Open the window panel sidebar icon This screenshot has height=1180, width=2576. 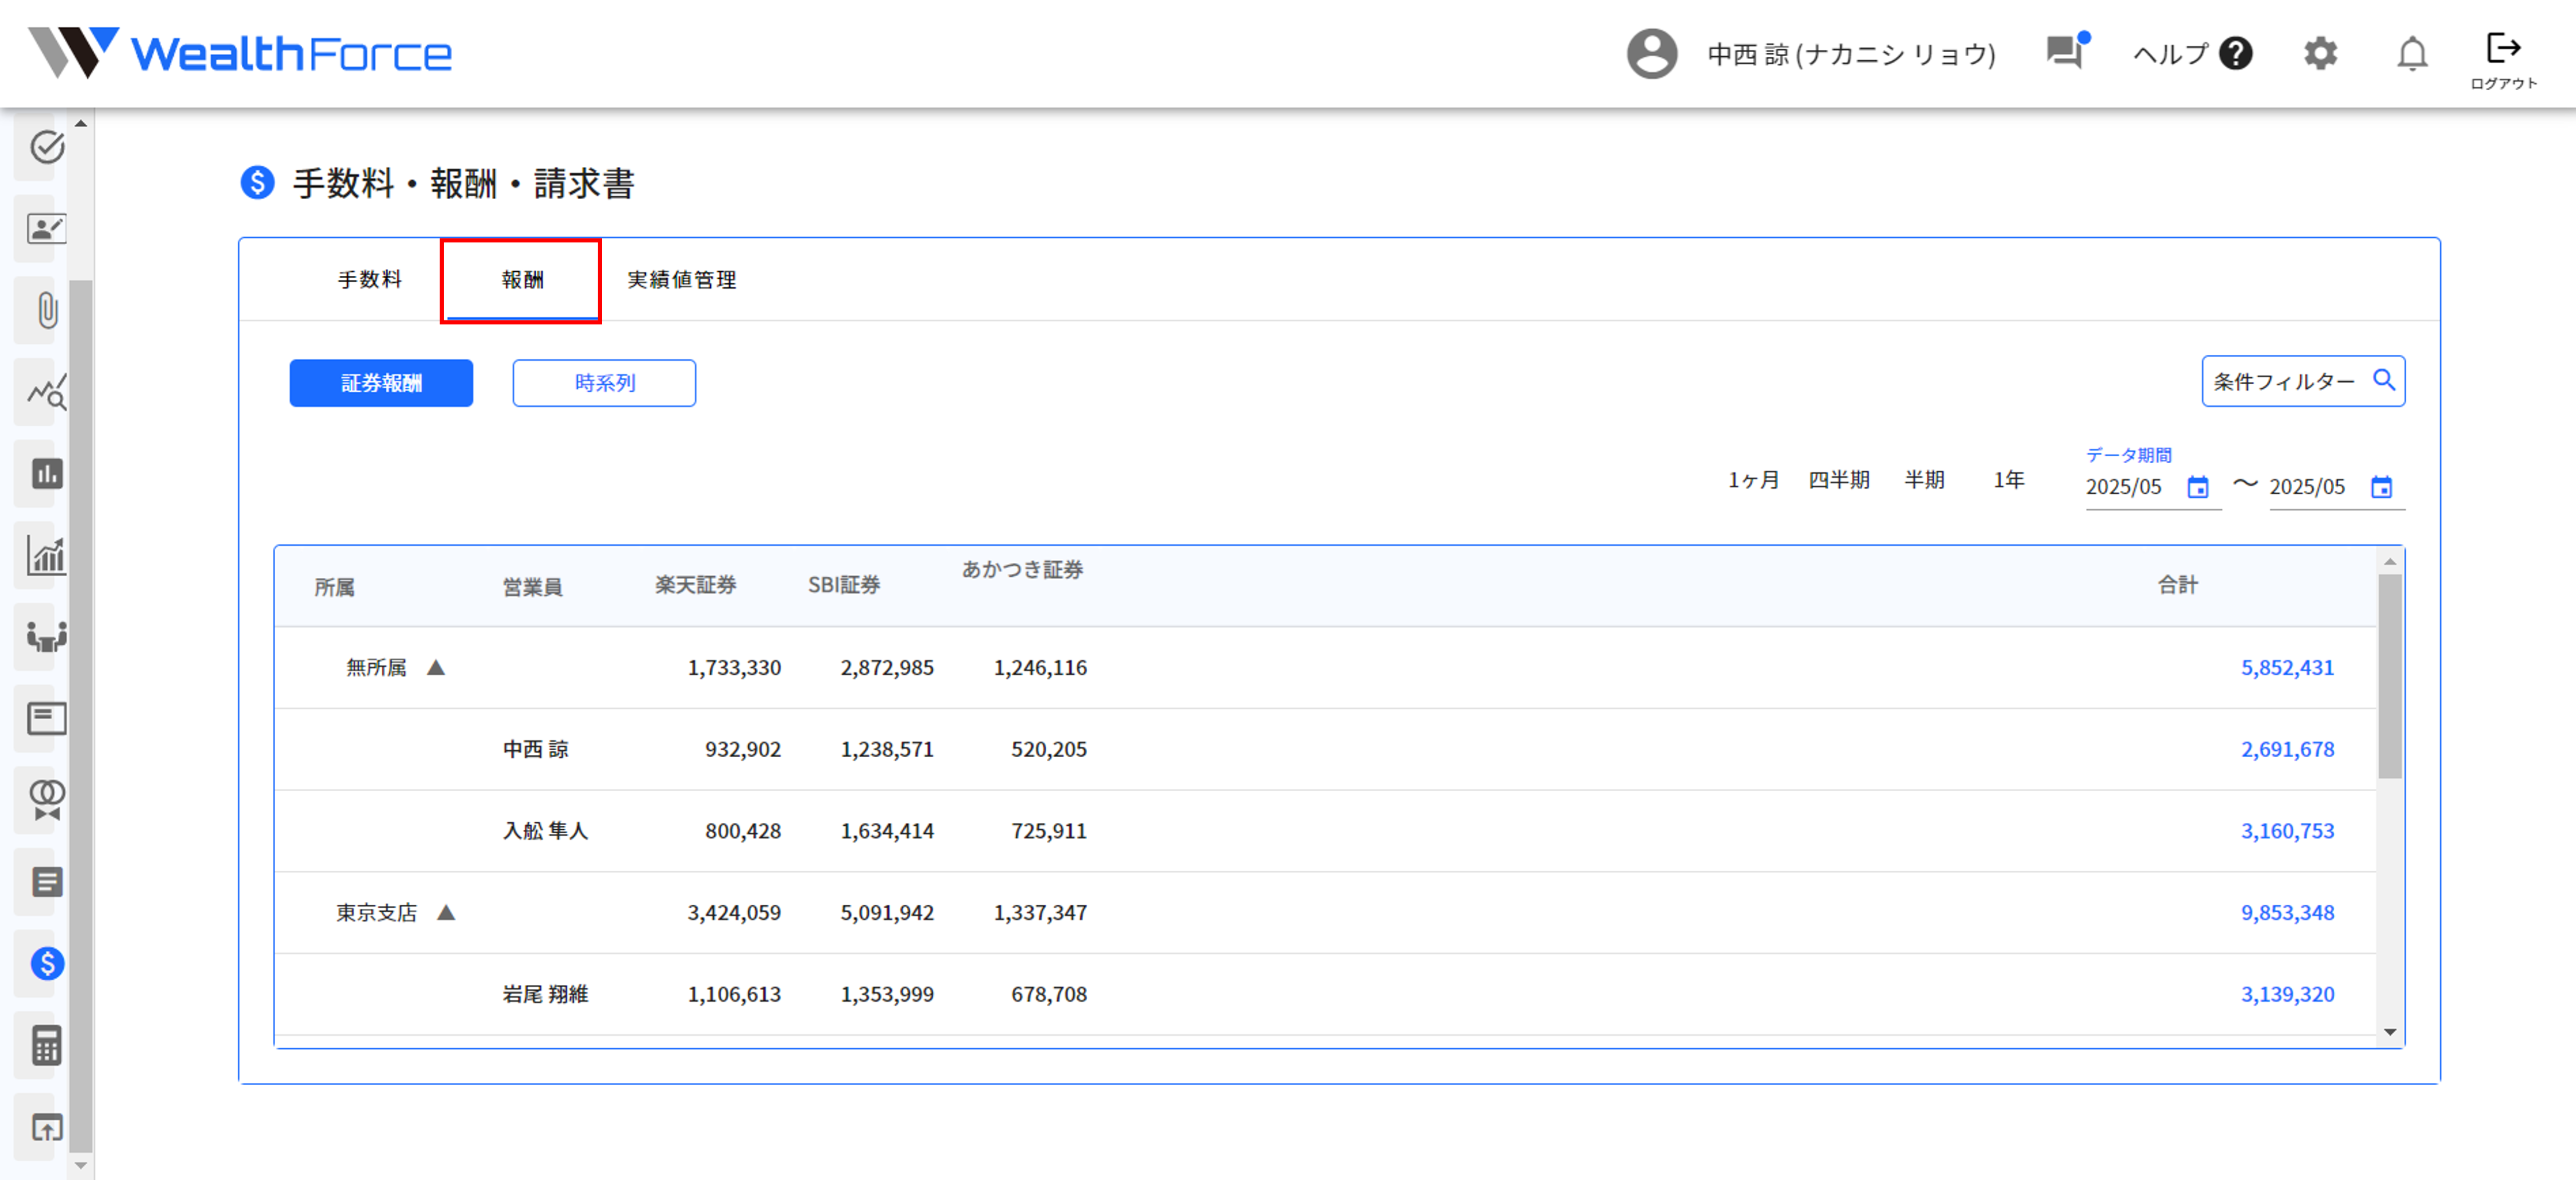point(46,718)
